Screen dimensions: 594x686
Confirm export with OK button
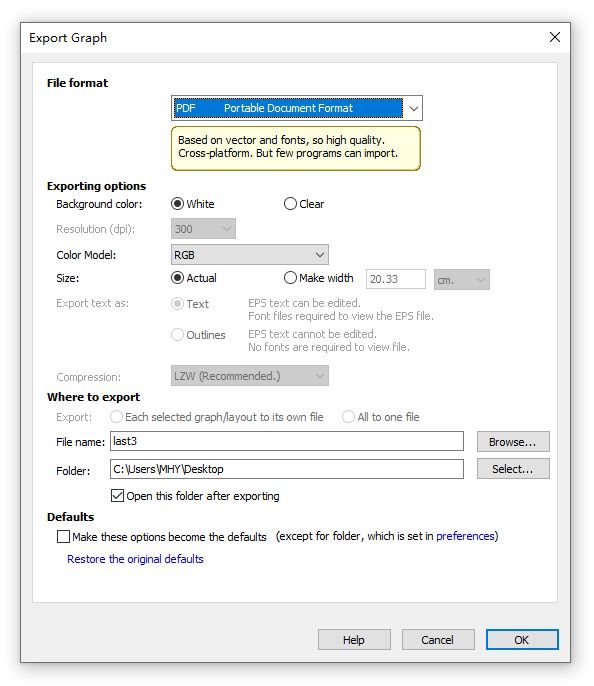click(522, 640)
